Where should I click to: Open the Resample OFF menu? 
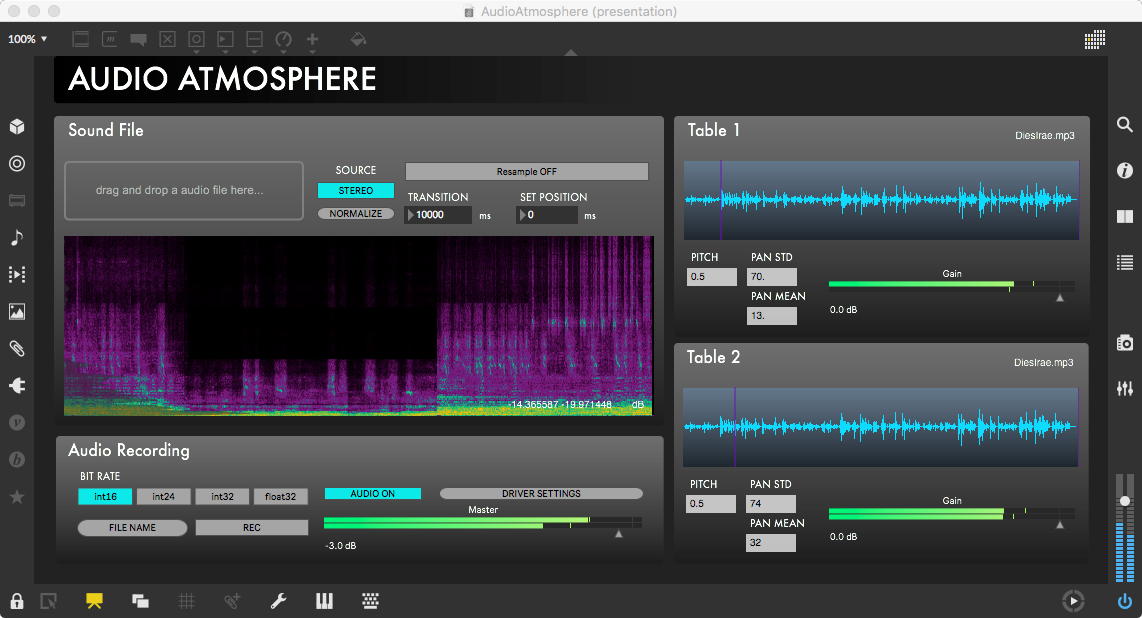point(527,172)
